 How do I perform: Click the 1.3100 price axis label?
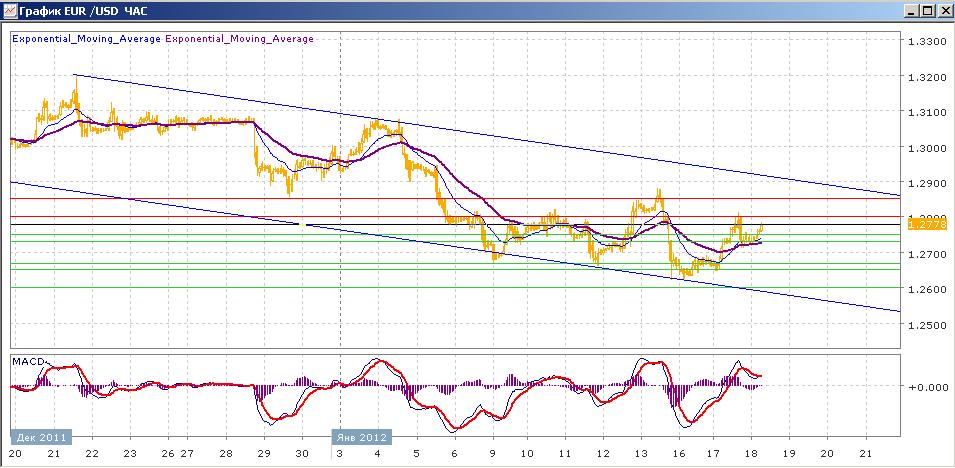tap(927, 112)
